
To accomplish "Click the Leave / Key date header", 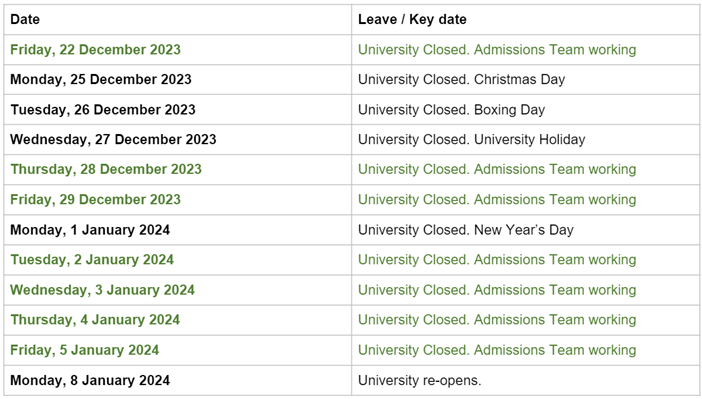I will tap(412, 19).
